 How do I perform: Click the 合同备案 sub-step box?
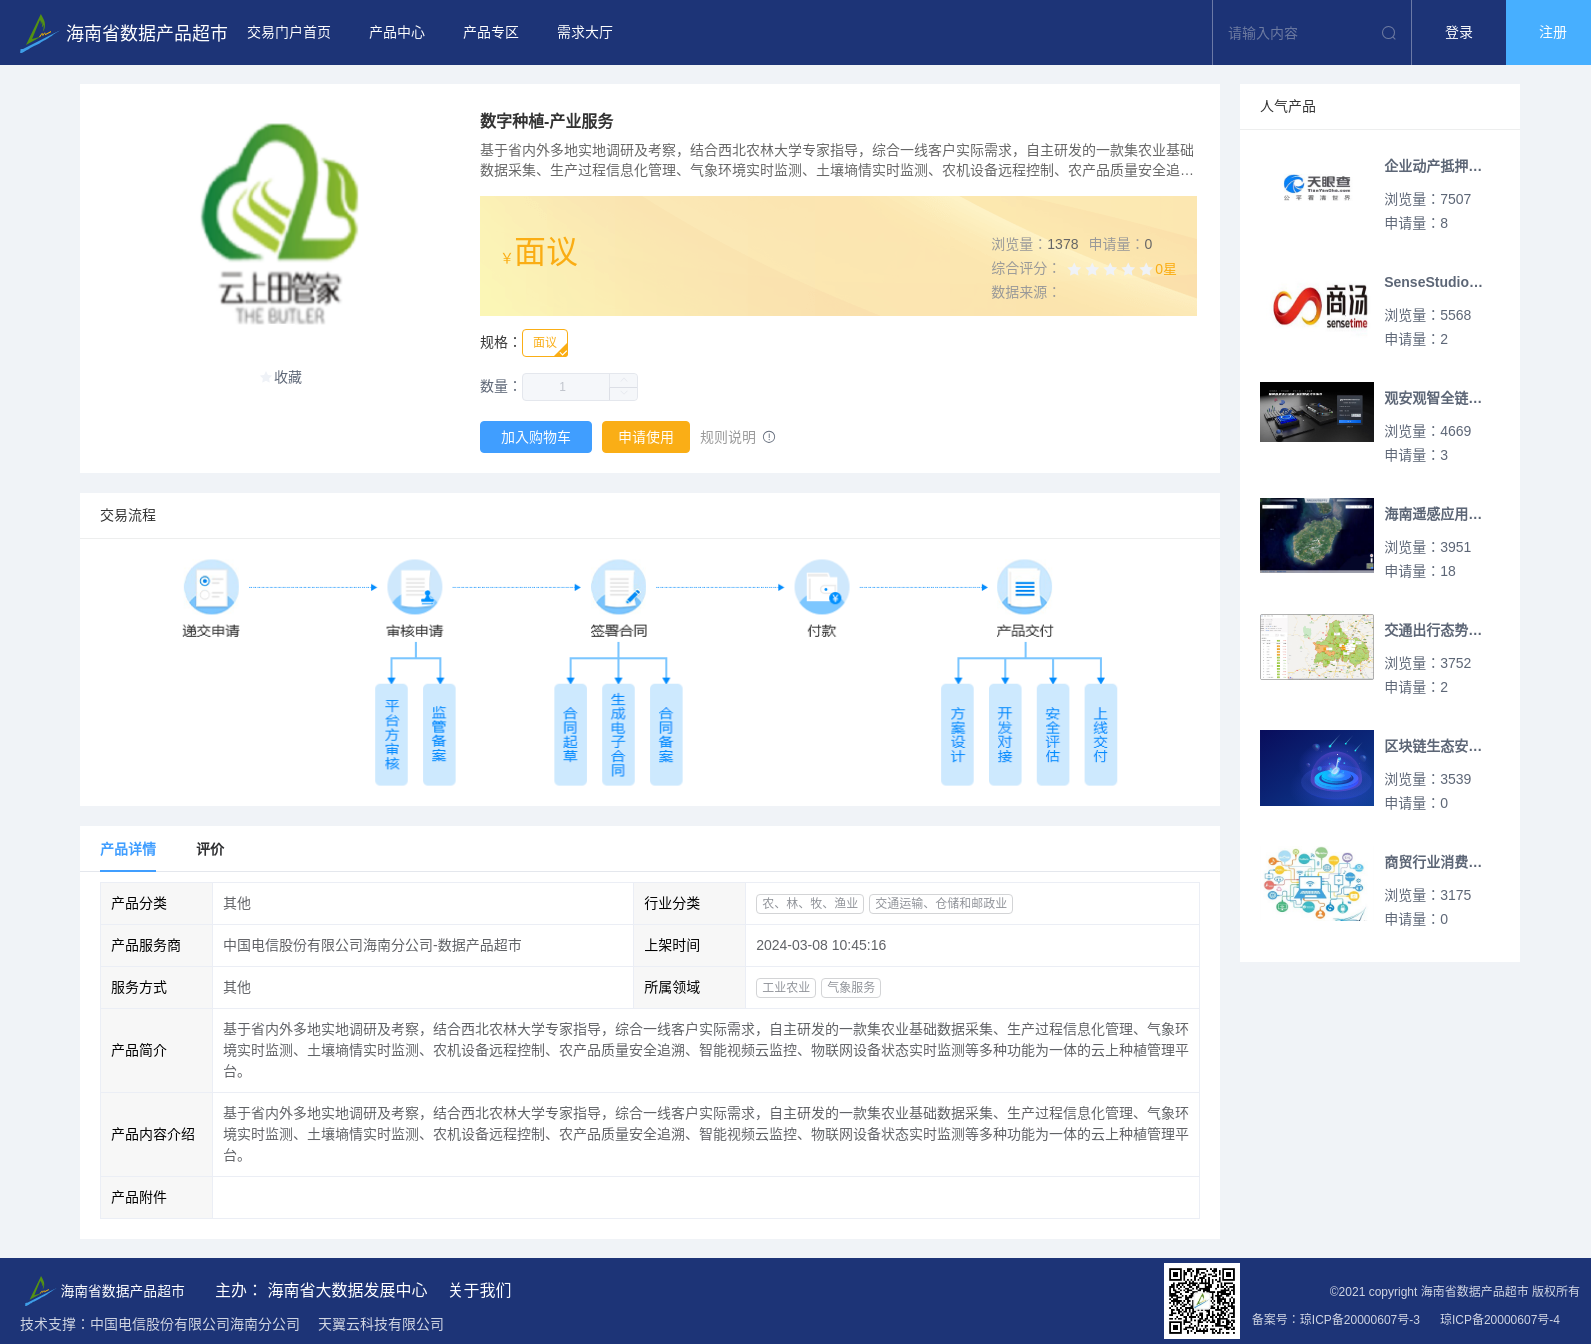click(x=666, y=735)
